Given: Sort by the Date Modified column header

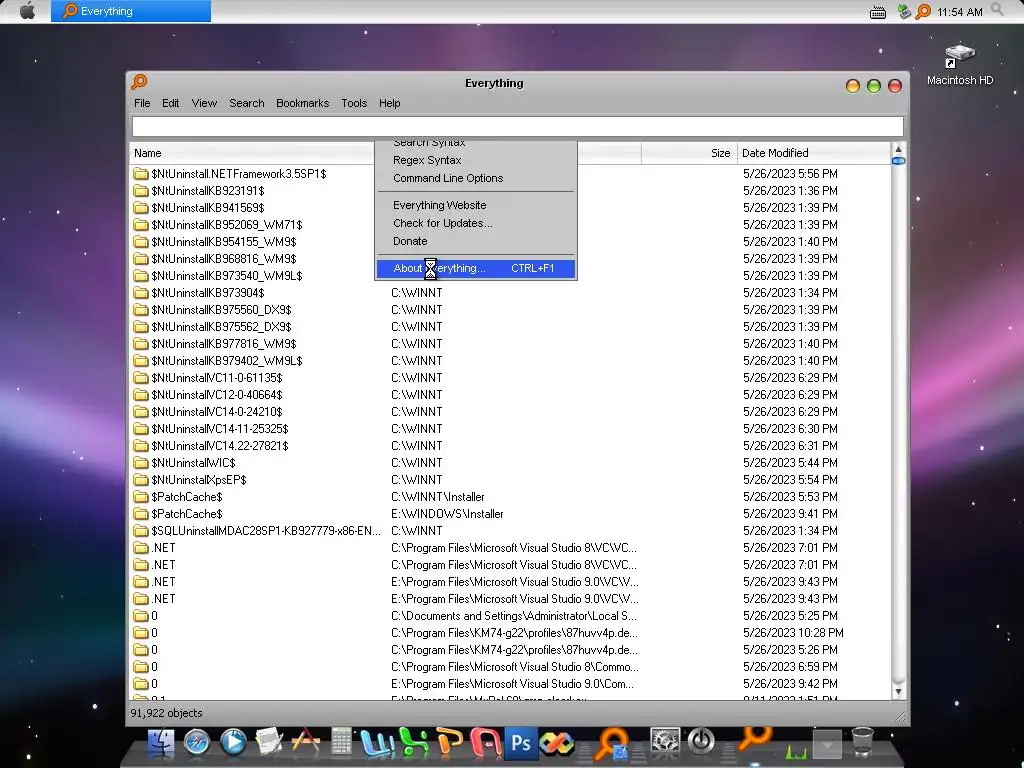Looking at the screenshot, I should tap(814, 153).
